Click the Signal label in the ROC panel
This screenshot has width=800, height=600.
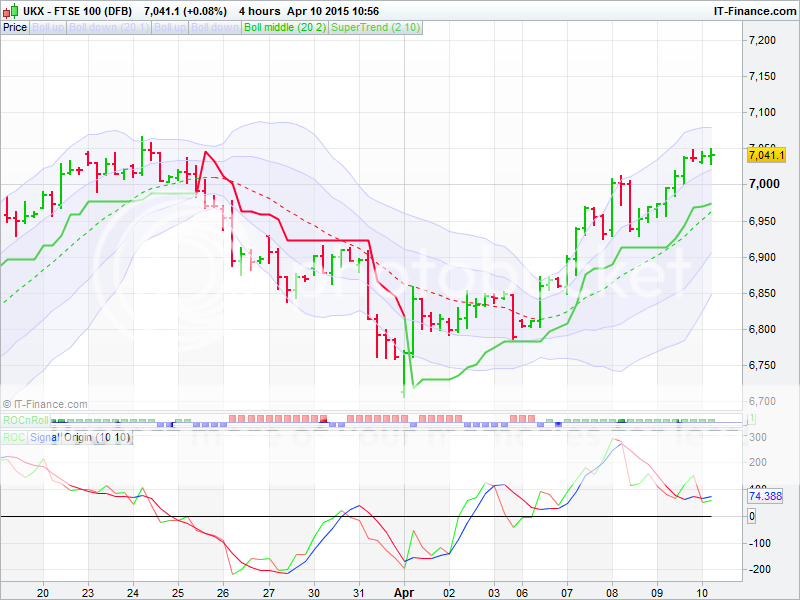pos(45,438)
